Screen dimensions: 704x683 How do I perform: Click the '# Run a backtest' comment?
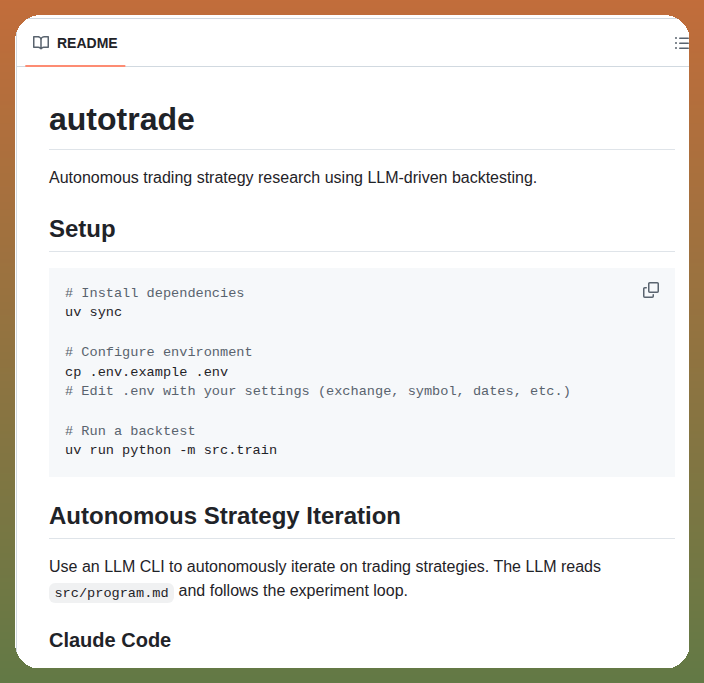130,431
